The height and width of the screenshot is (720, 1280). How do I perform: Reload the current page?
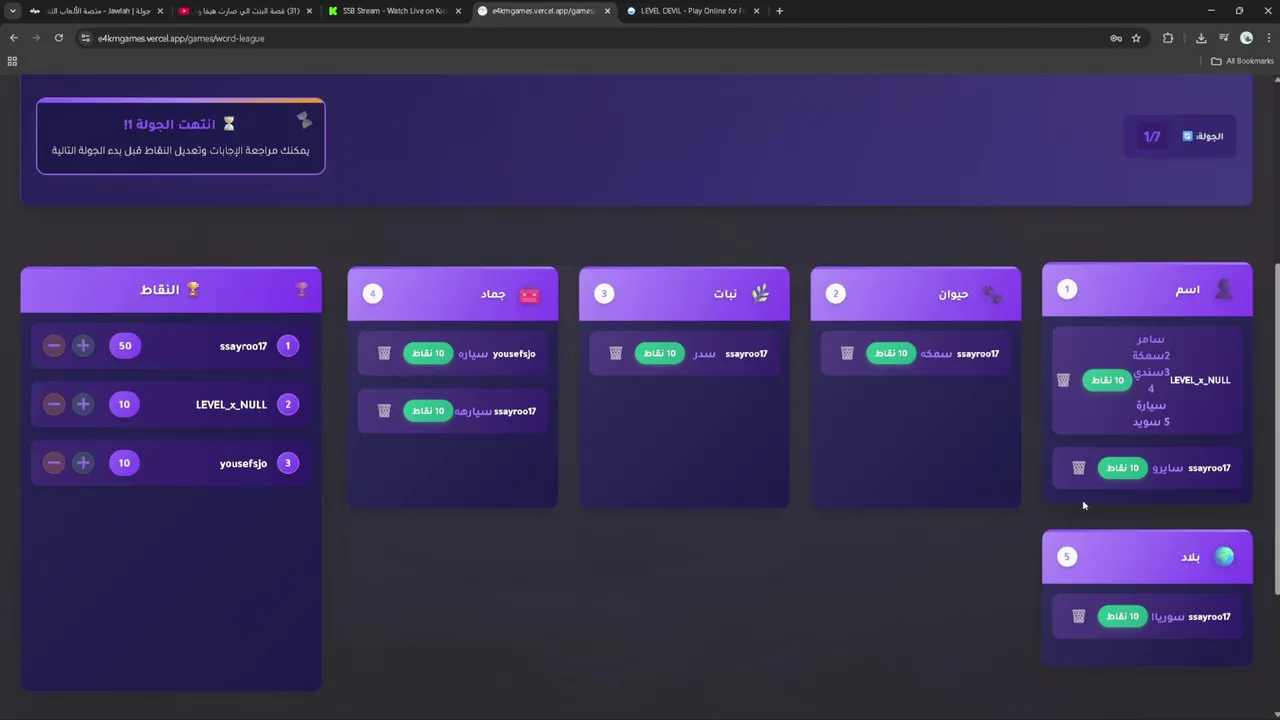(x=59, y=38)
